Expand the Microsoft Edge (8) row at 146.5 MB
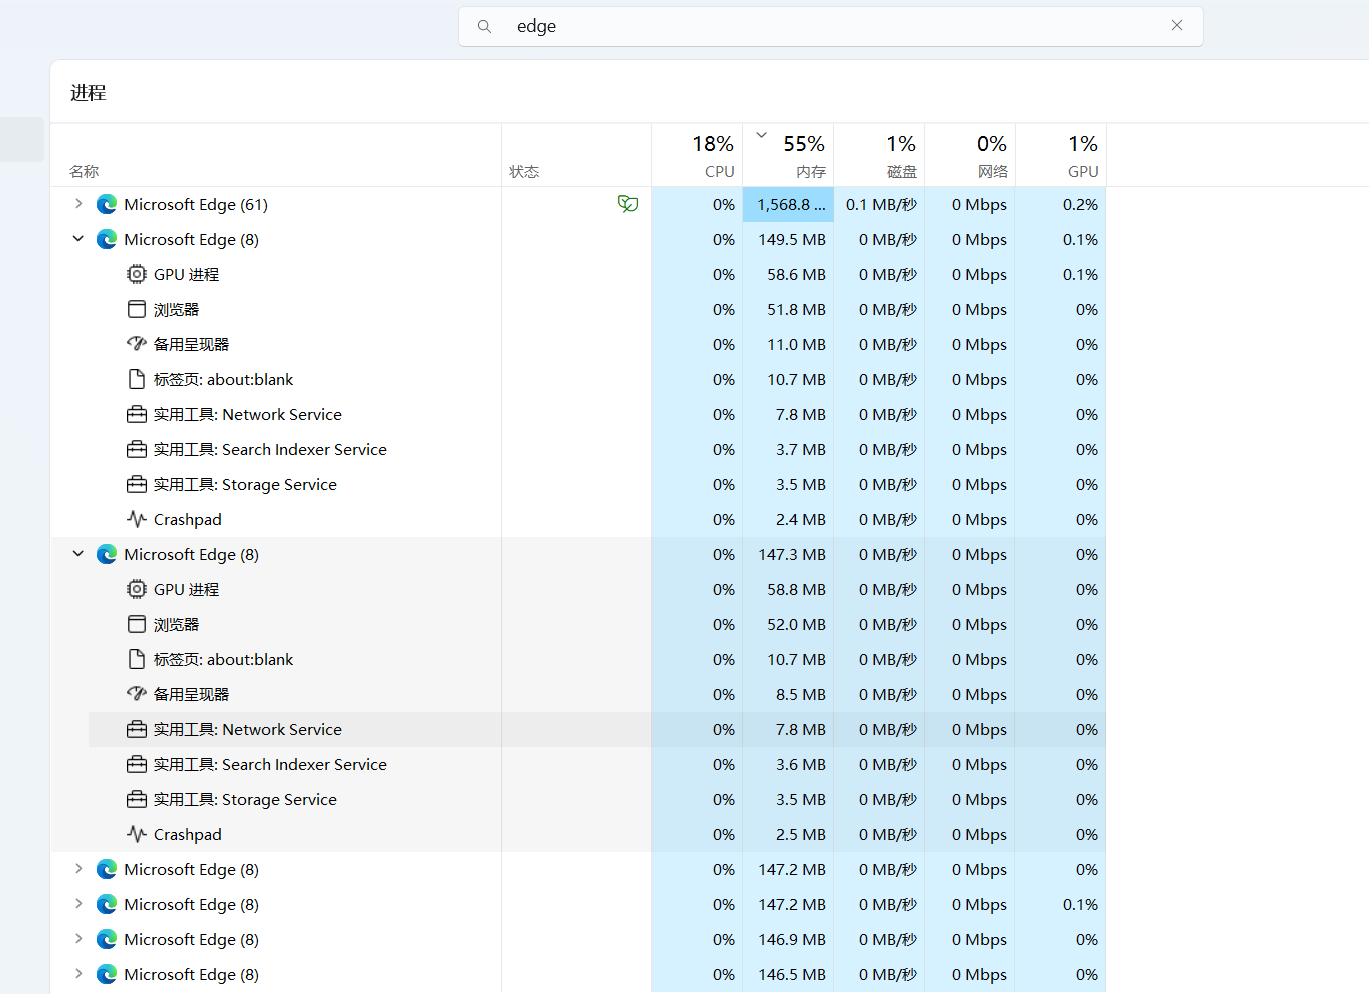 coord(78,974)
